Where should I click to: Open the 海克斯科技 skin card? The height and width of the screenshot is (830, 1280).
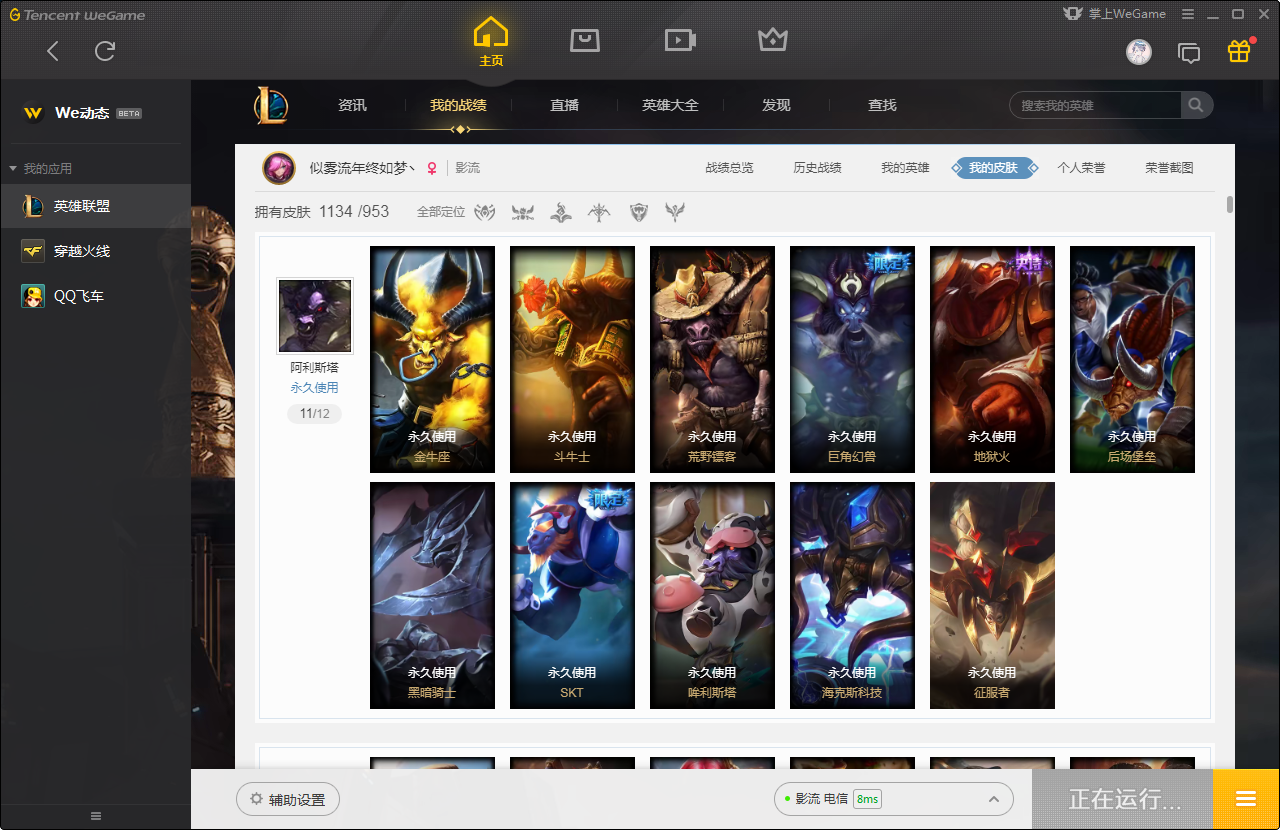(852, 595)
